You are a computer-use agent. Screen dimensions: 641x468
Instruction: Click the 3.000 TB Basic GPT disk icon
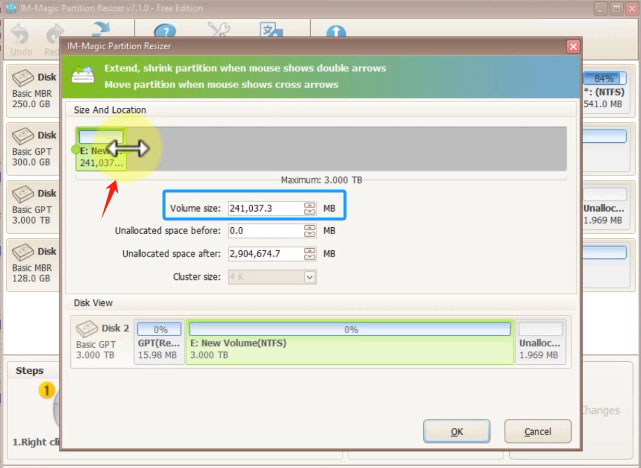point(23,194)
